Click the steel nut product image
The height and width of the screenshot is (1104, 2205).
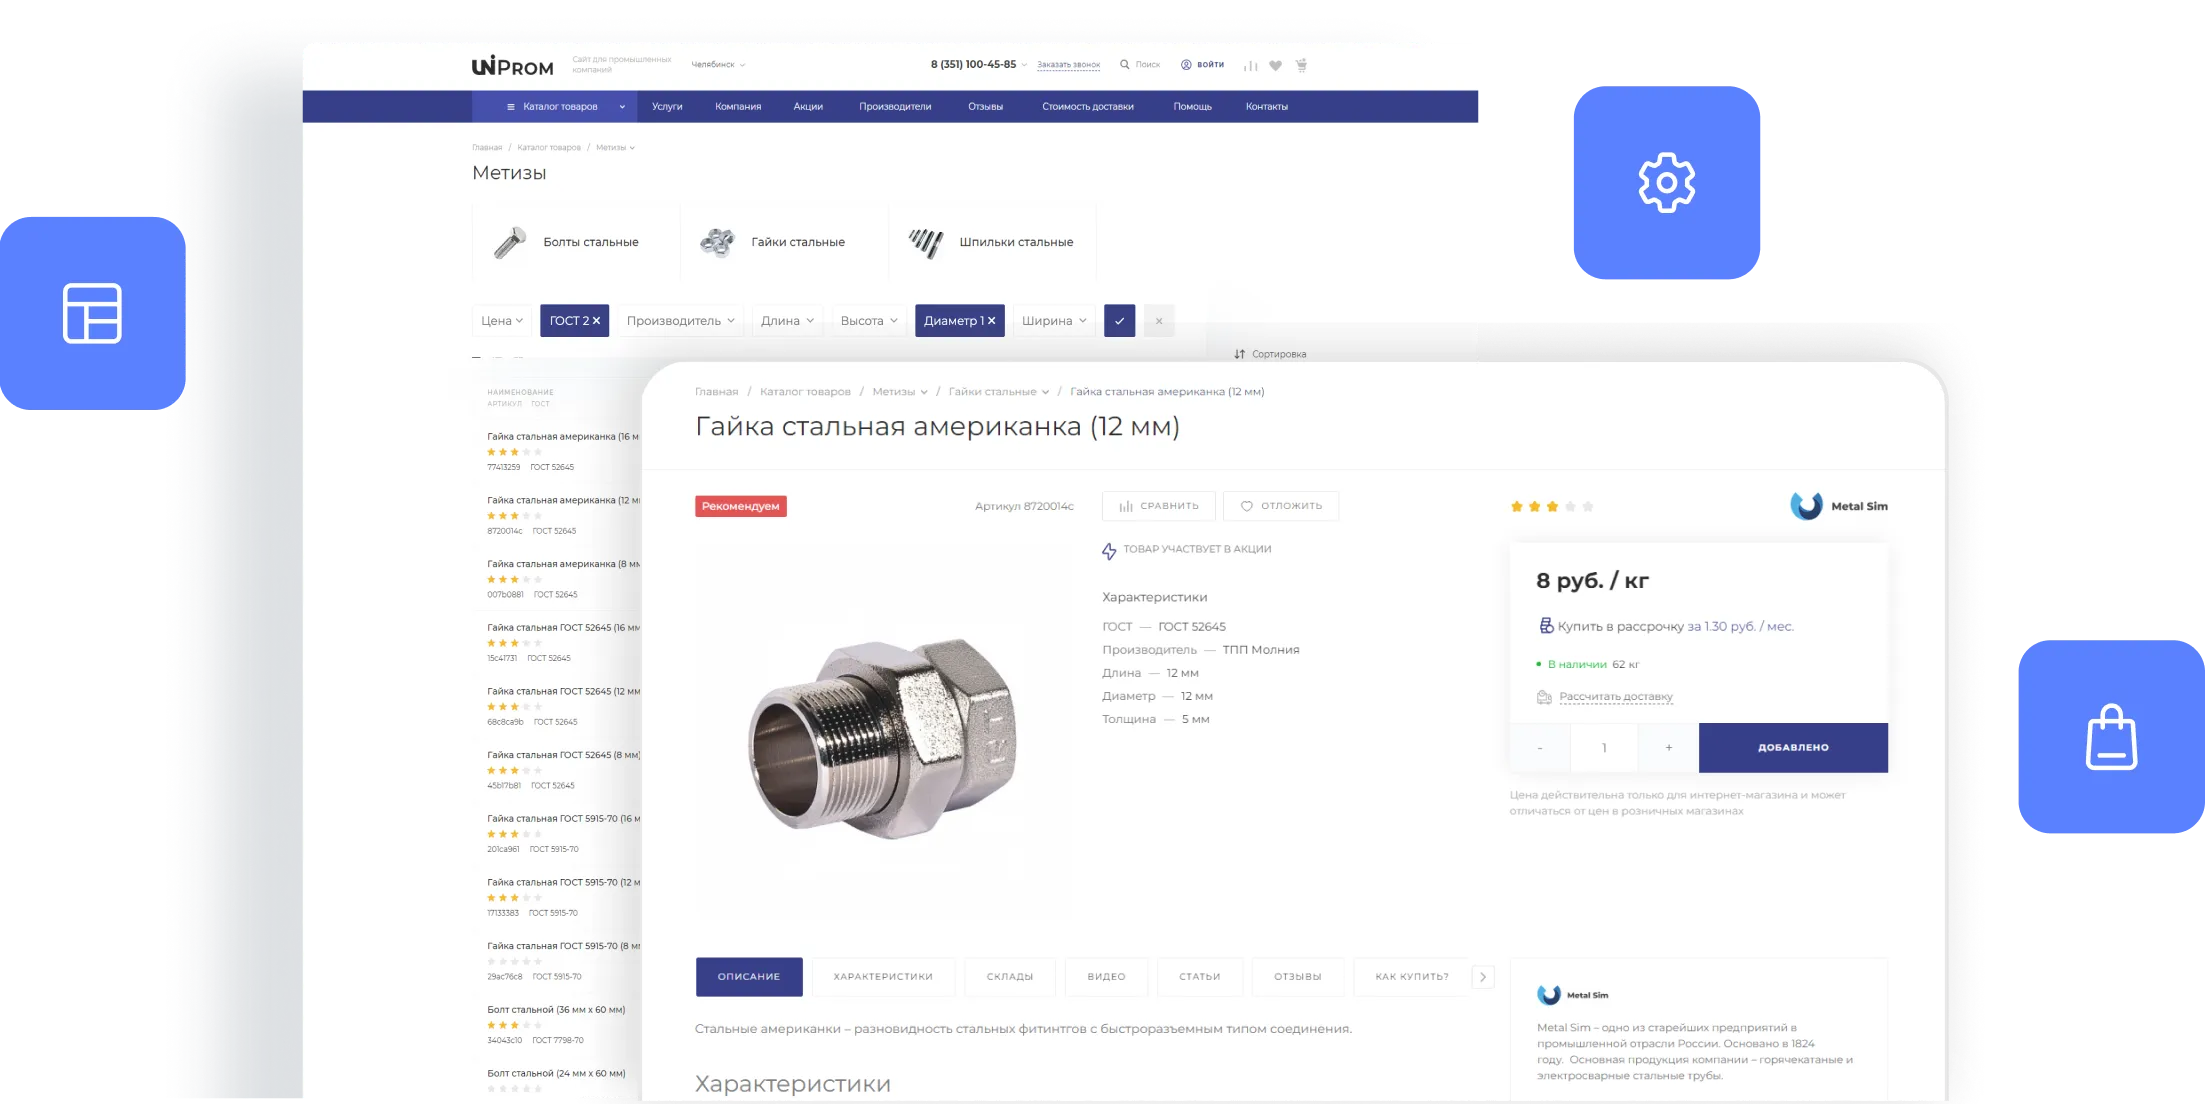pyautogui.click(x=882, y=735)
